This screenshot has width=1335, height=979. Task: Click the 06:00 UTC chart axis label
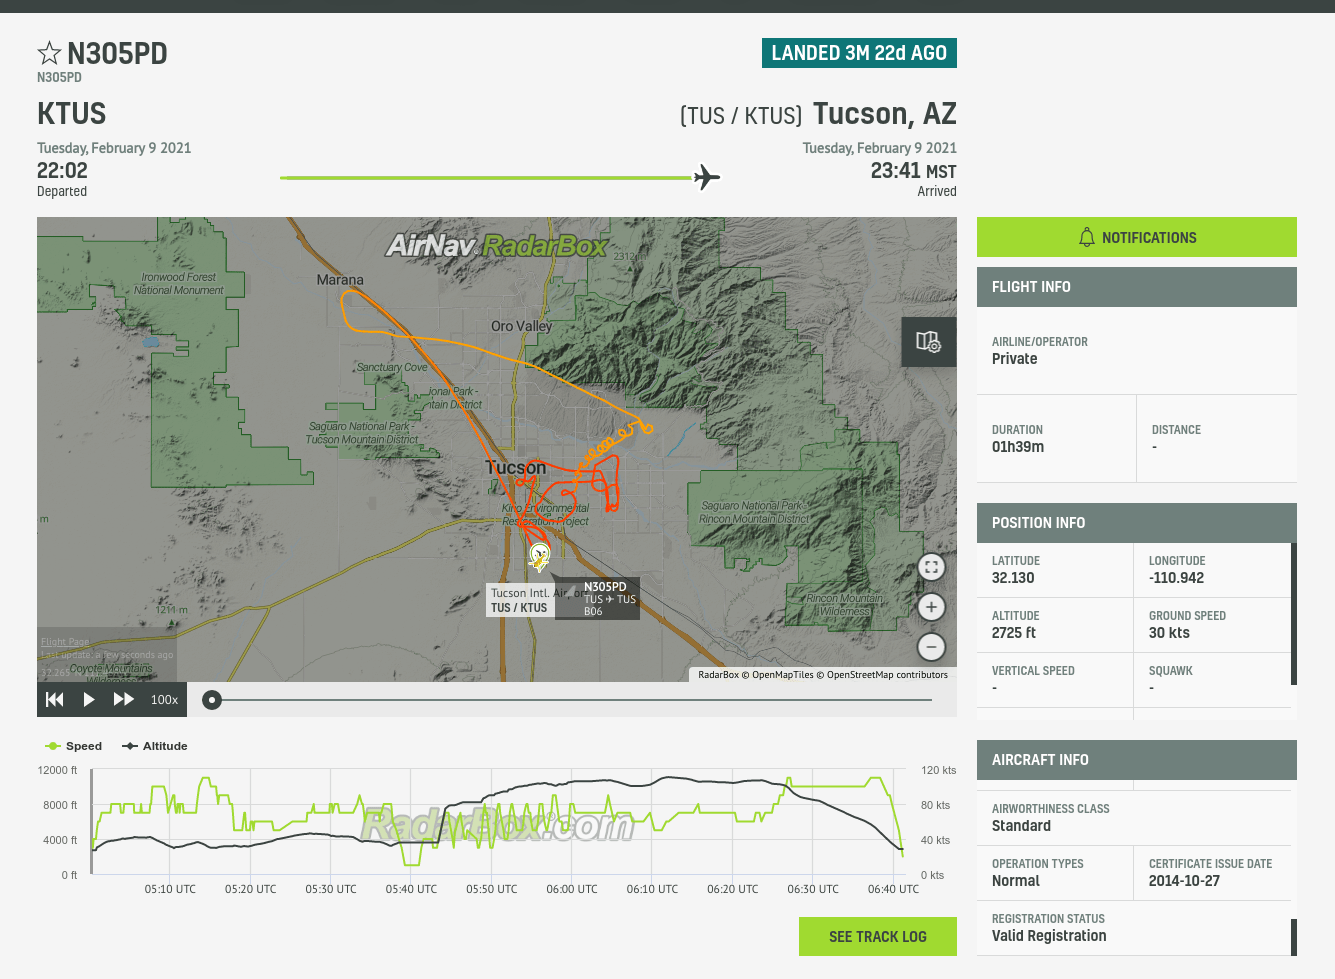572,889
